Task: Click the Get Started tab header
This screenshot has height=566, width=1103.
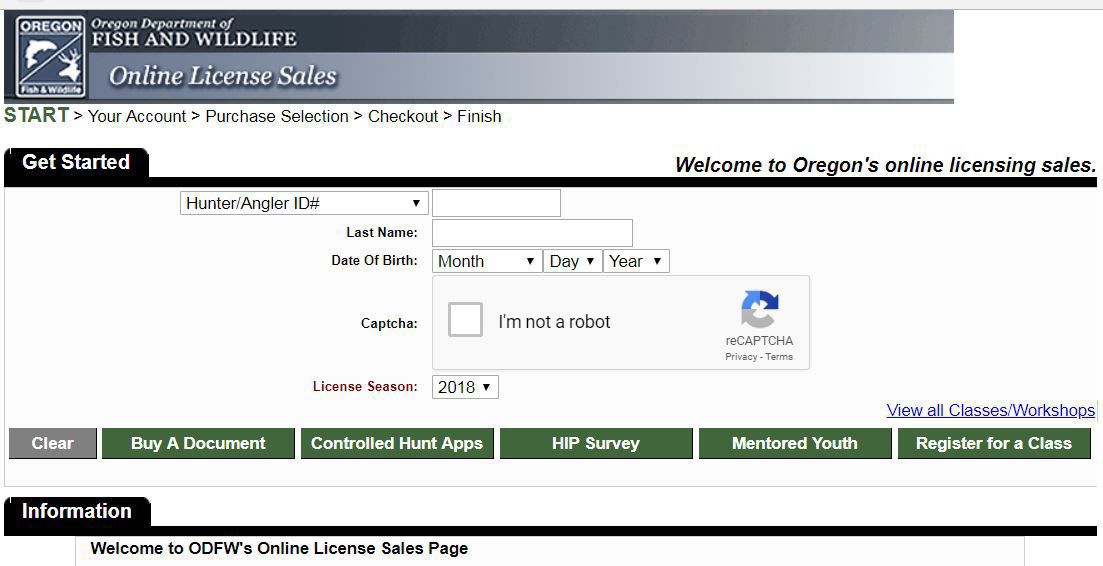Action: [76, 163]
